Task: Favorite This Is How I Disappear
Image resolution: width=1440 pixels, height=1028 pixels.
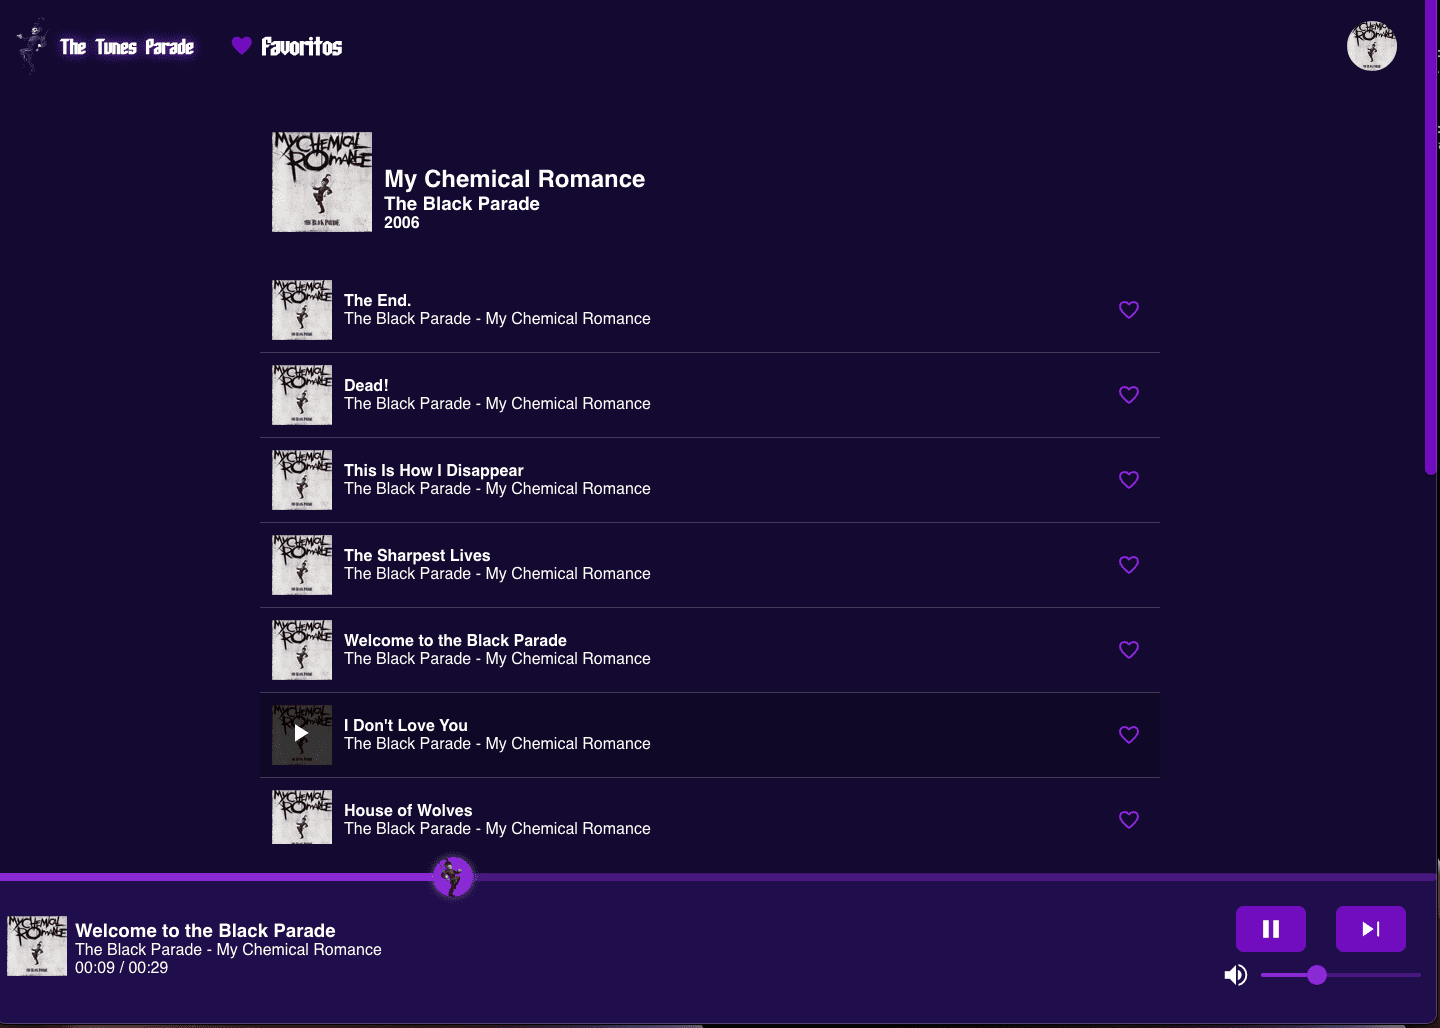Action: pyautogui.click(x=1128, y=480)
